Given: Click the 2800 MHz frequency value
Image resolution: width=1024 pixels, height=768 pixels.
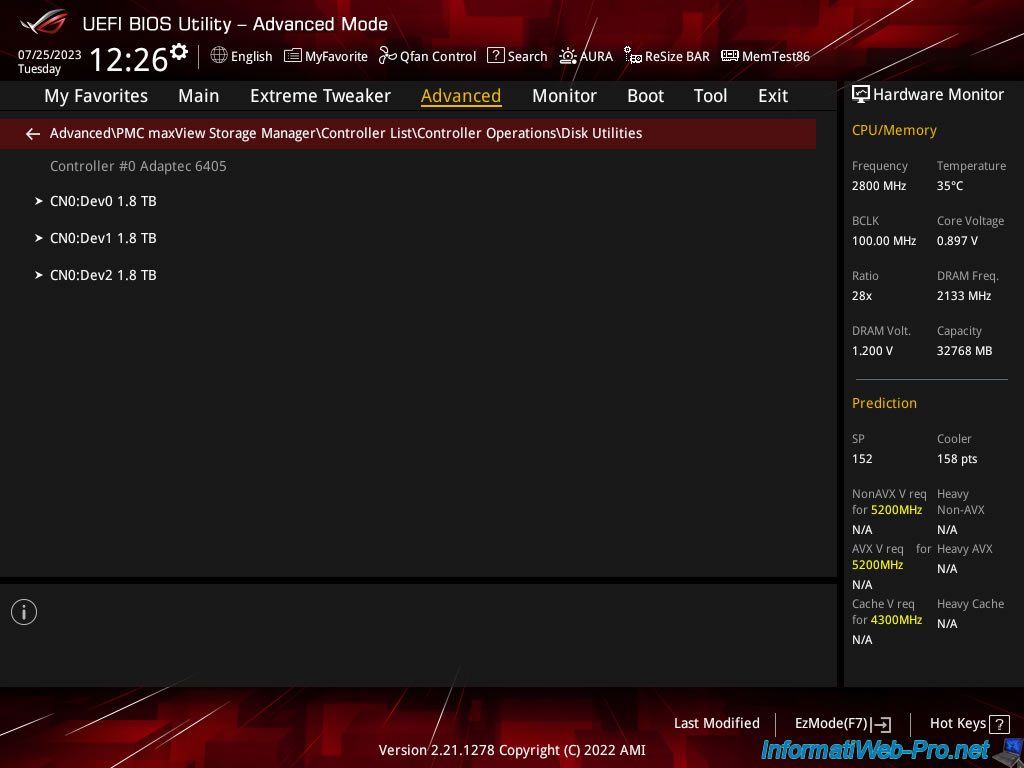Looking at the screenshot, I should point(878,185).
